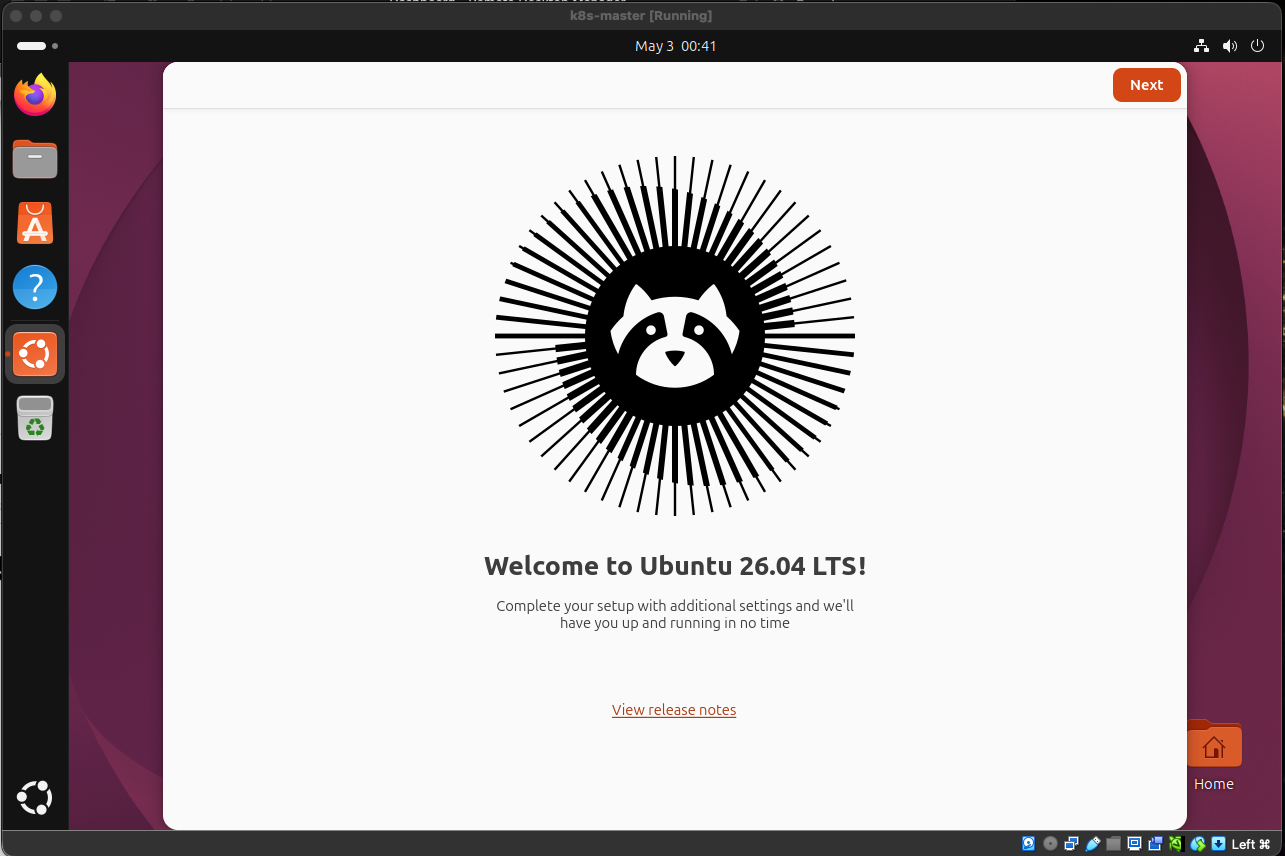Image resolution: width=1285 pixels, height=856 pixels.
Task: Click the volume speaker icon in top bar
Action: pyautogui.click(x=1230, y=46)
